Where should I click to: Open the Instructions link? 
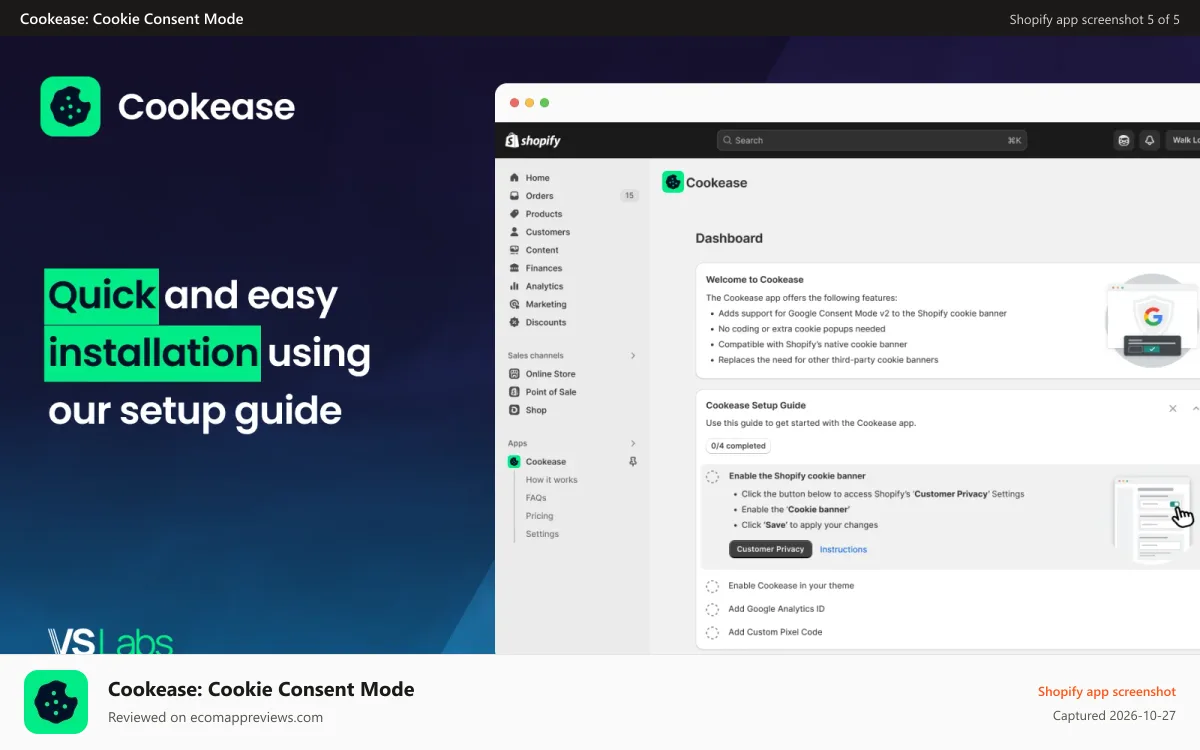tap(843, 549)
